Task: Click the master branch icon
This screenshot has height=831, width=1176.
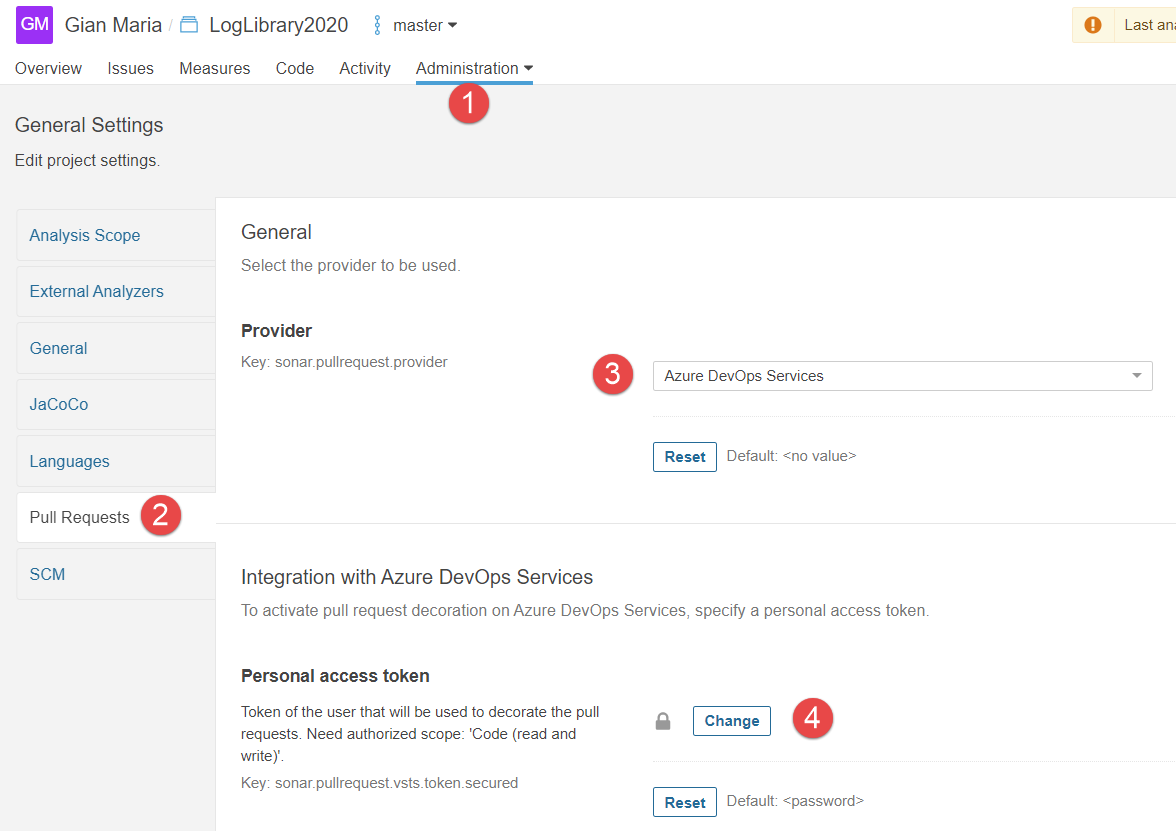Action: (377, 25)
